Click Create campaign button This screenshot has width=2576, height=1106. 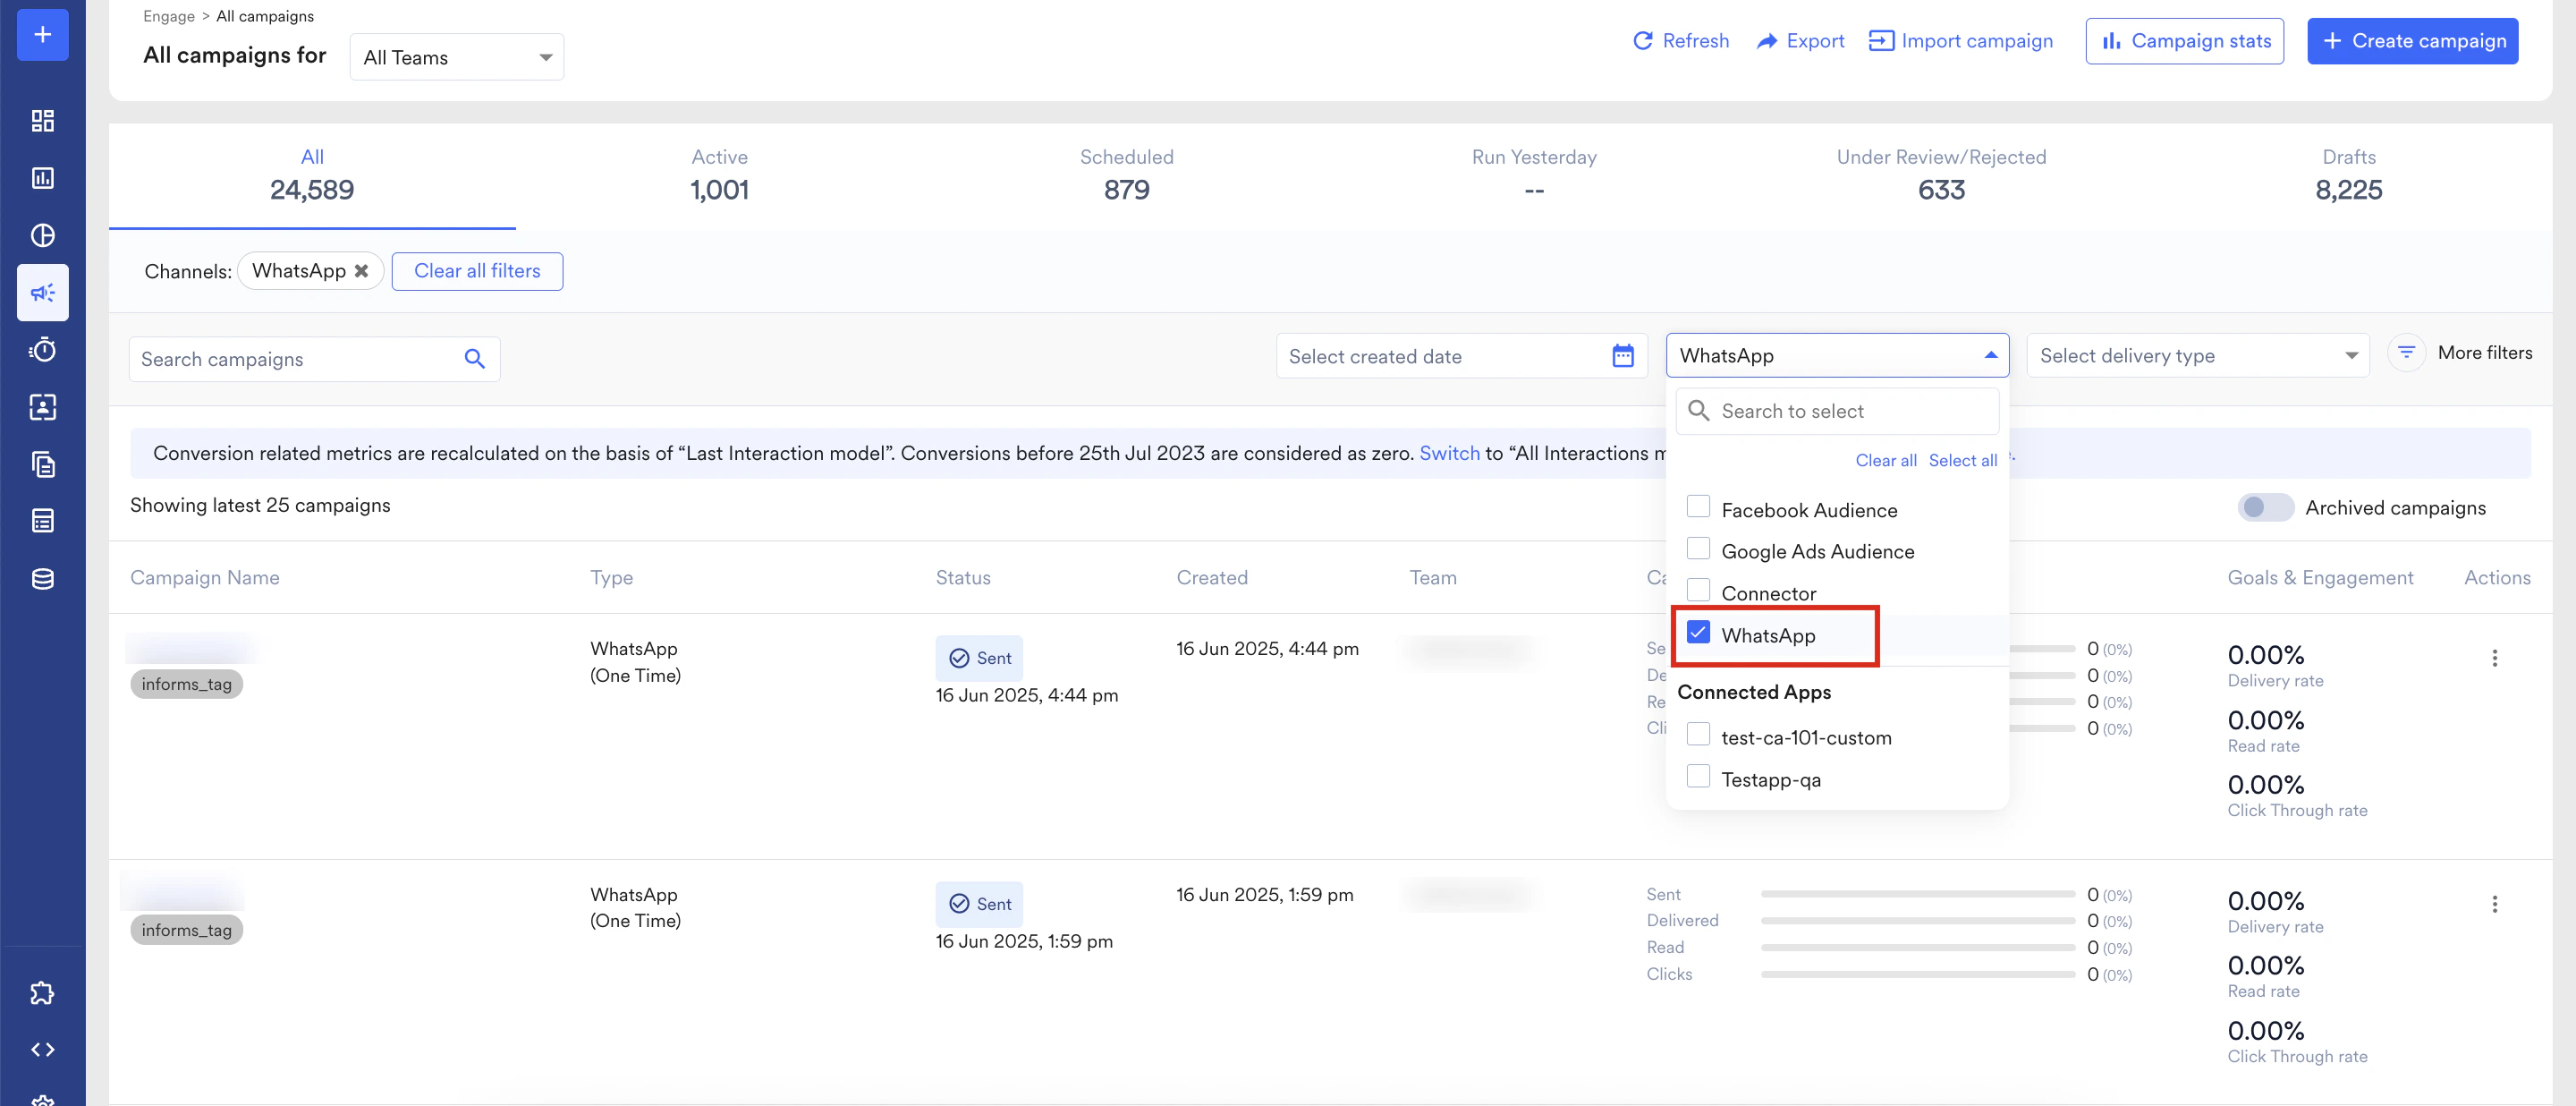coord(2412,41)
